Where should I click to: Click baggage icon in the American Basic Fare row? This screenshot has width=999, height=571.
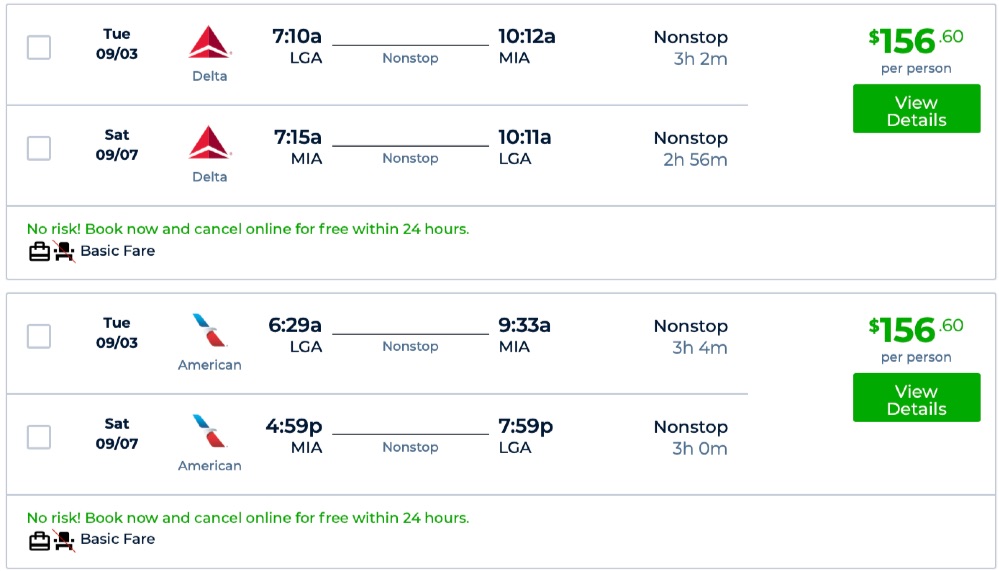[x=39, y=540]
